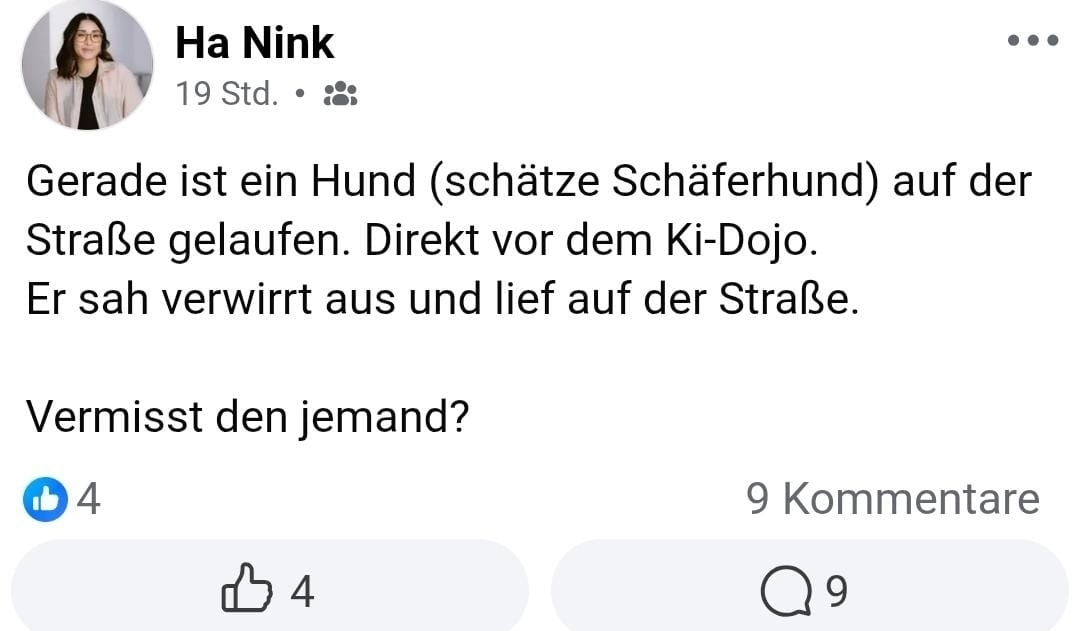The image size is (1080, 631).
Task: Tap the thumbs-up outline icon
Action: click(x=246, y=591)
